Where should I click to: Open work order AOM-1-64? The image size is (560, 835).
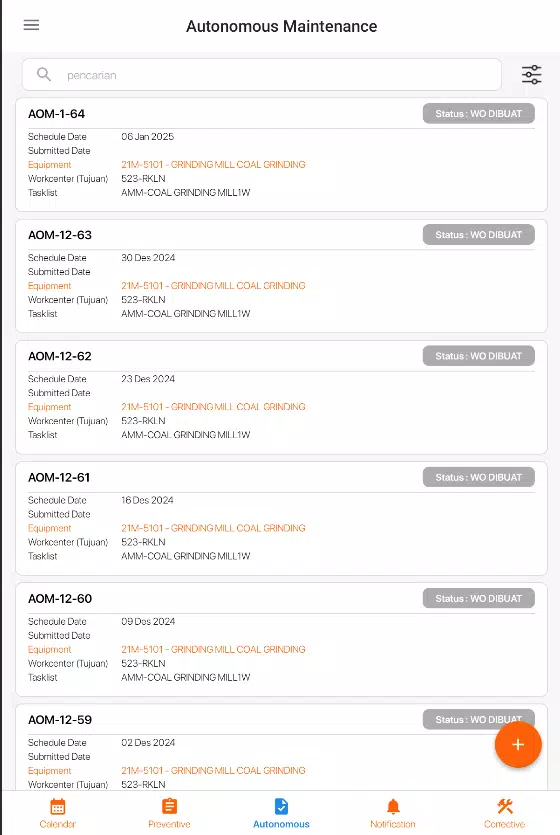(281, 154)
